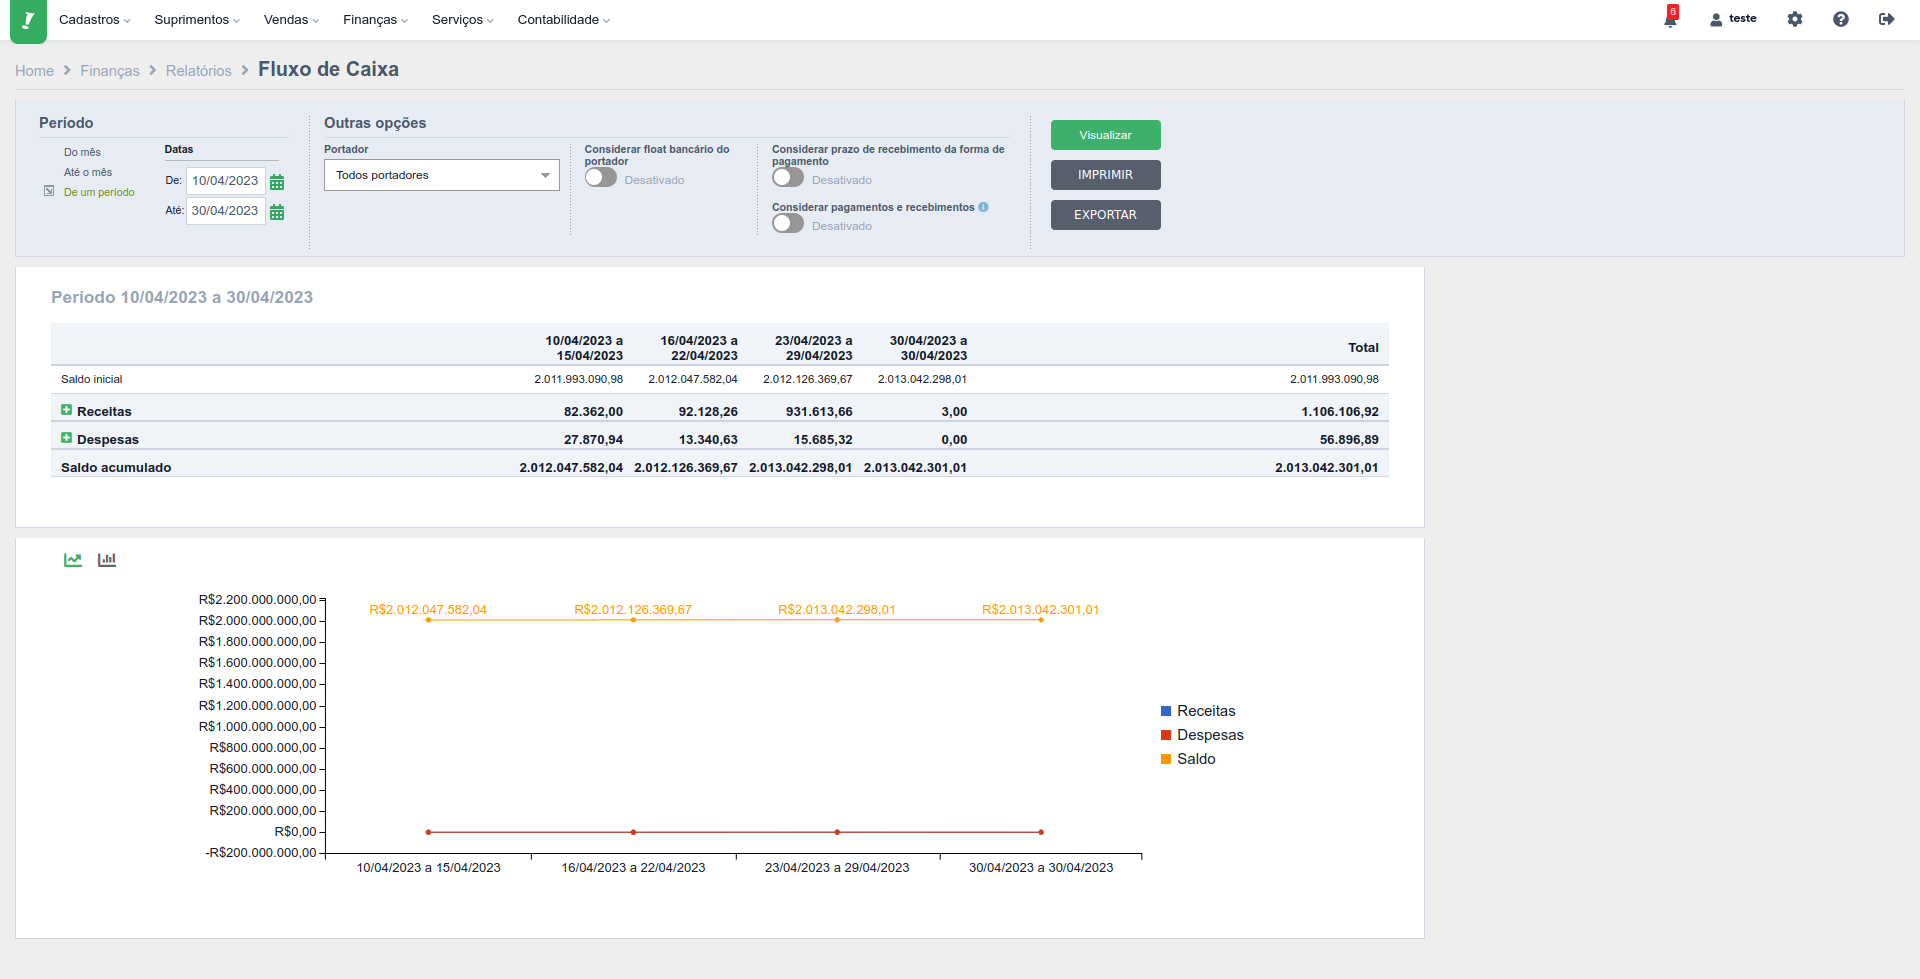Open calendar picker for 'De' date
This screenshot has height=979, width=1920.
(277, 182)
